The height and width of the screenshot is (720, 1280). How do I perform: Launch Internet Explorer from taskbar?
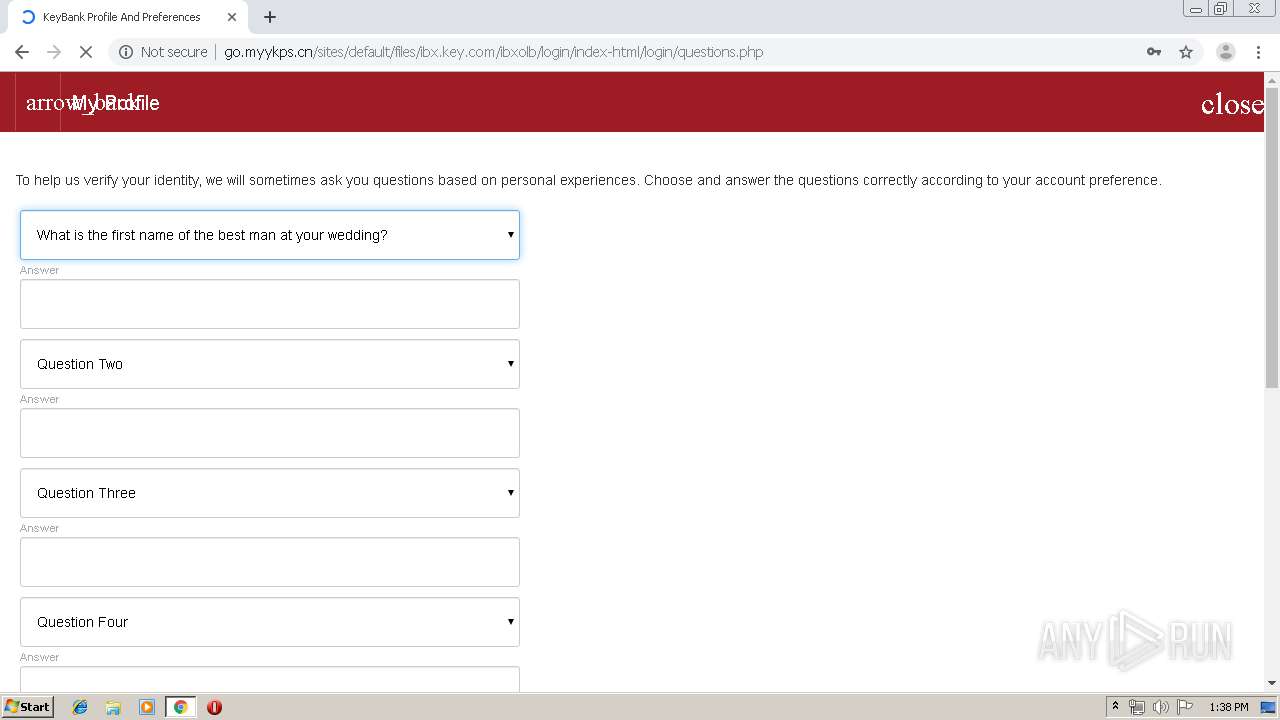(x=80, y=707)
